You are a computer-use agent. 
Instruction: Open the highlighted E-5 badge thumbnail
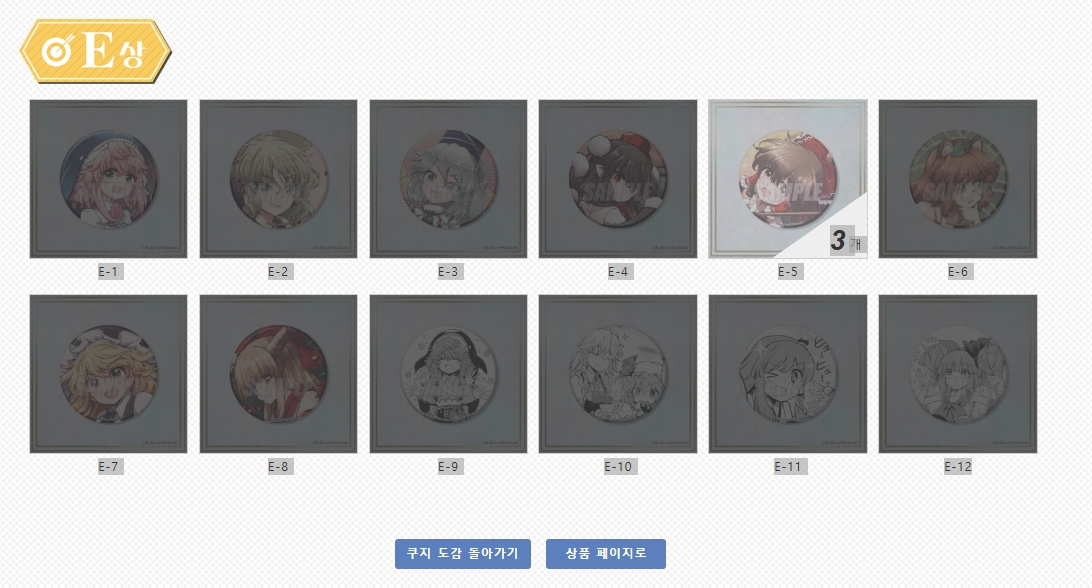tap(788, 179)
